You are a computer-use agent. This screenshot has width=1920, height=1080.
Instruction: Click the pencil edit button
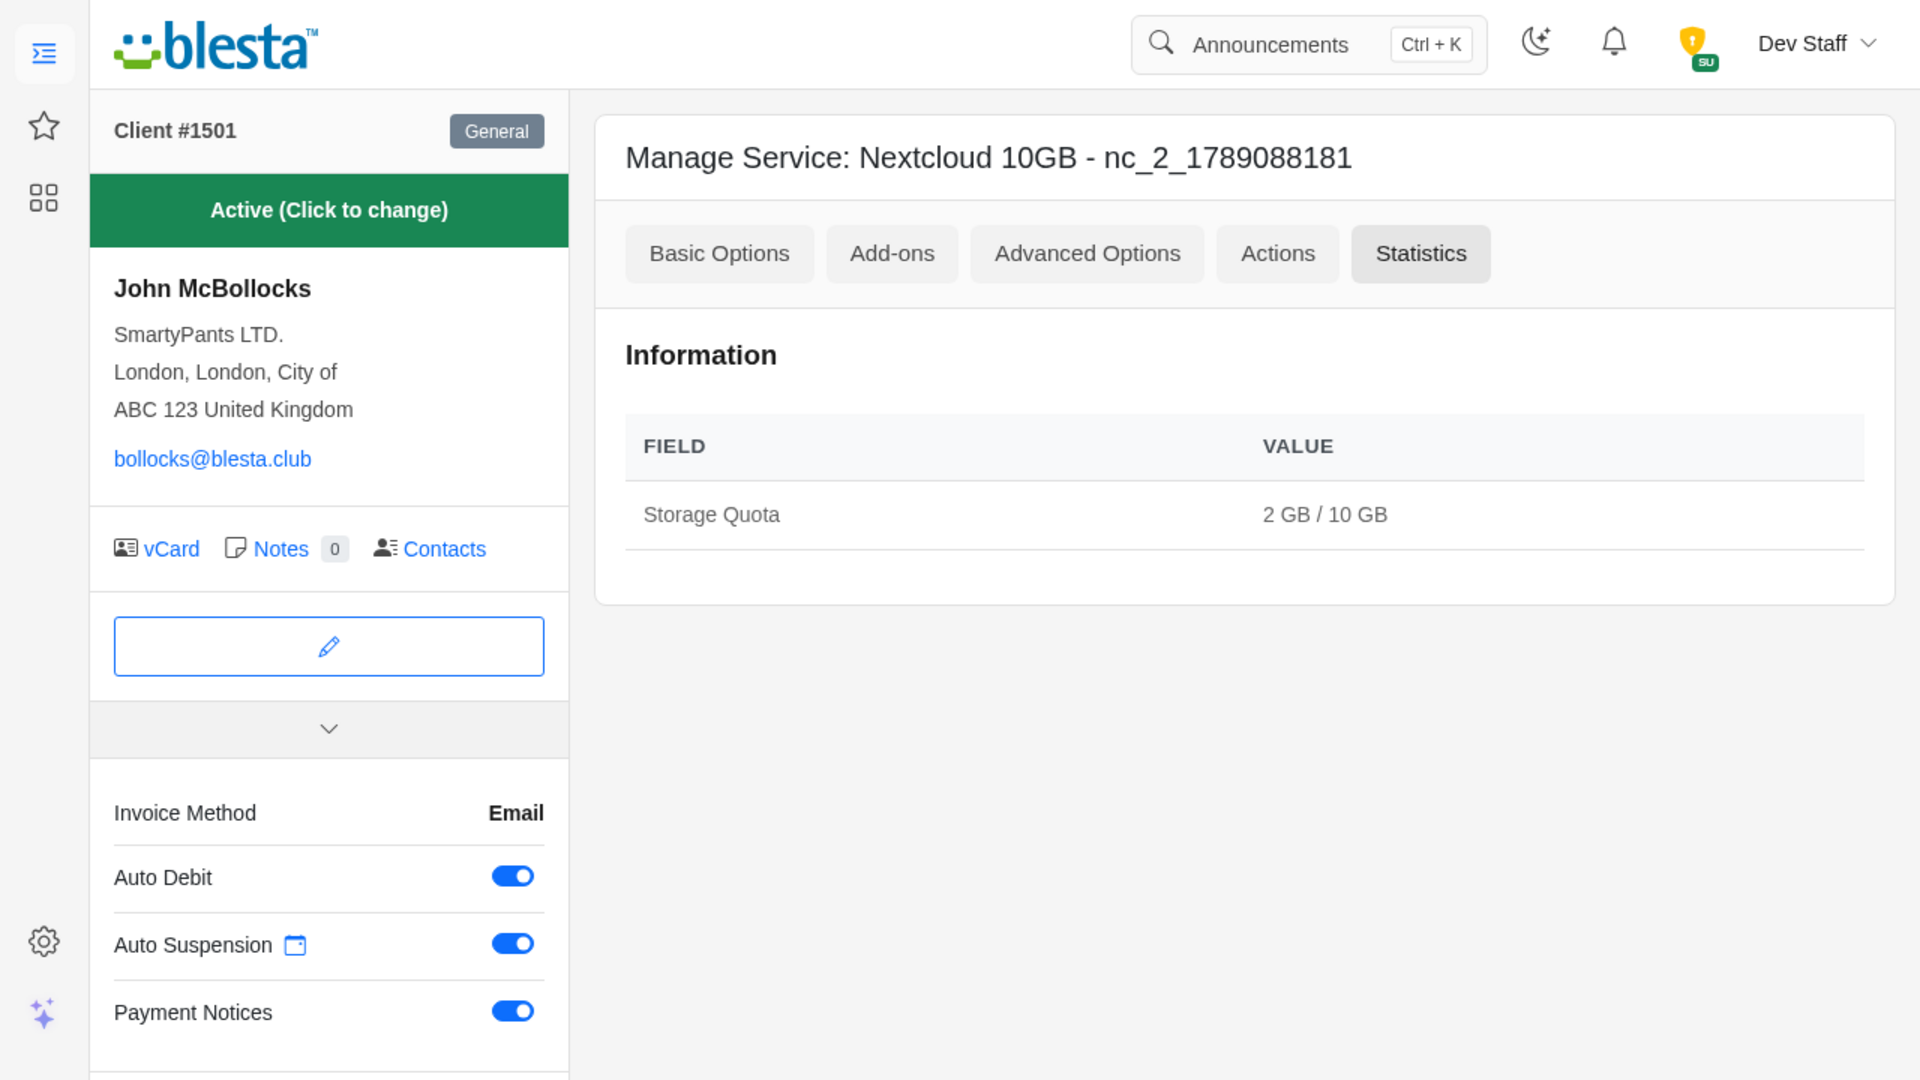[329, 646]
